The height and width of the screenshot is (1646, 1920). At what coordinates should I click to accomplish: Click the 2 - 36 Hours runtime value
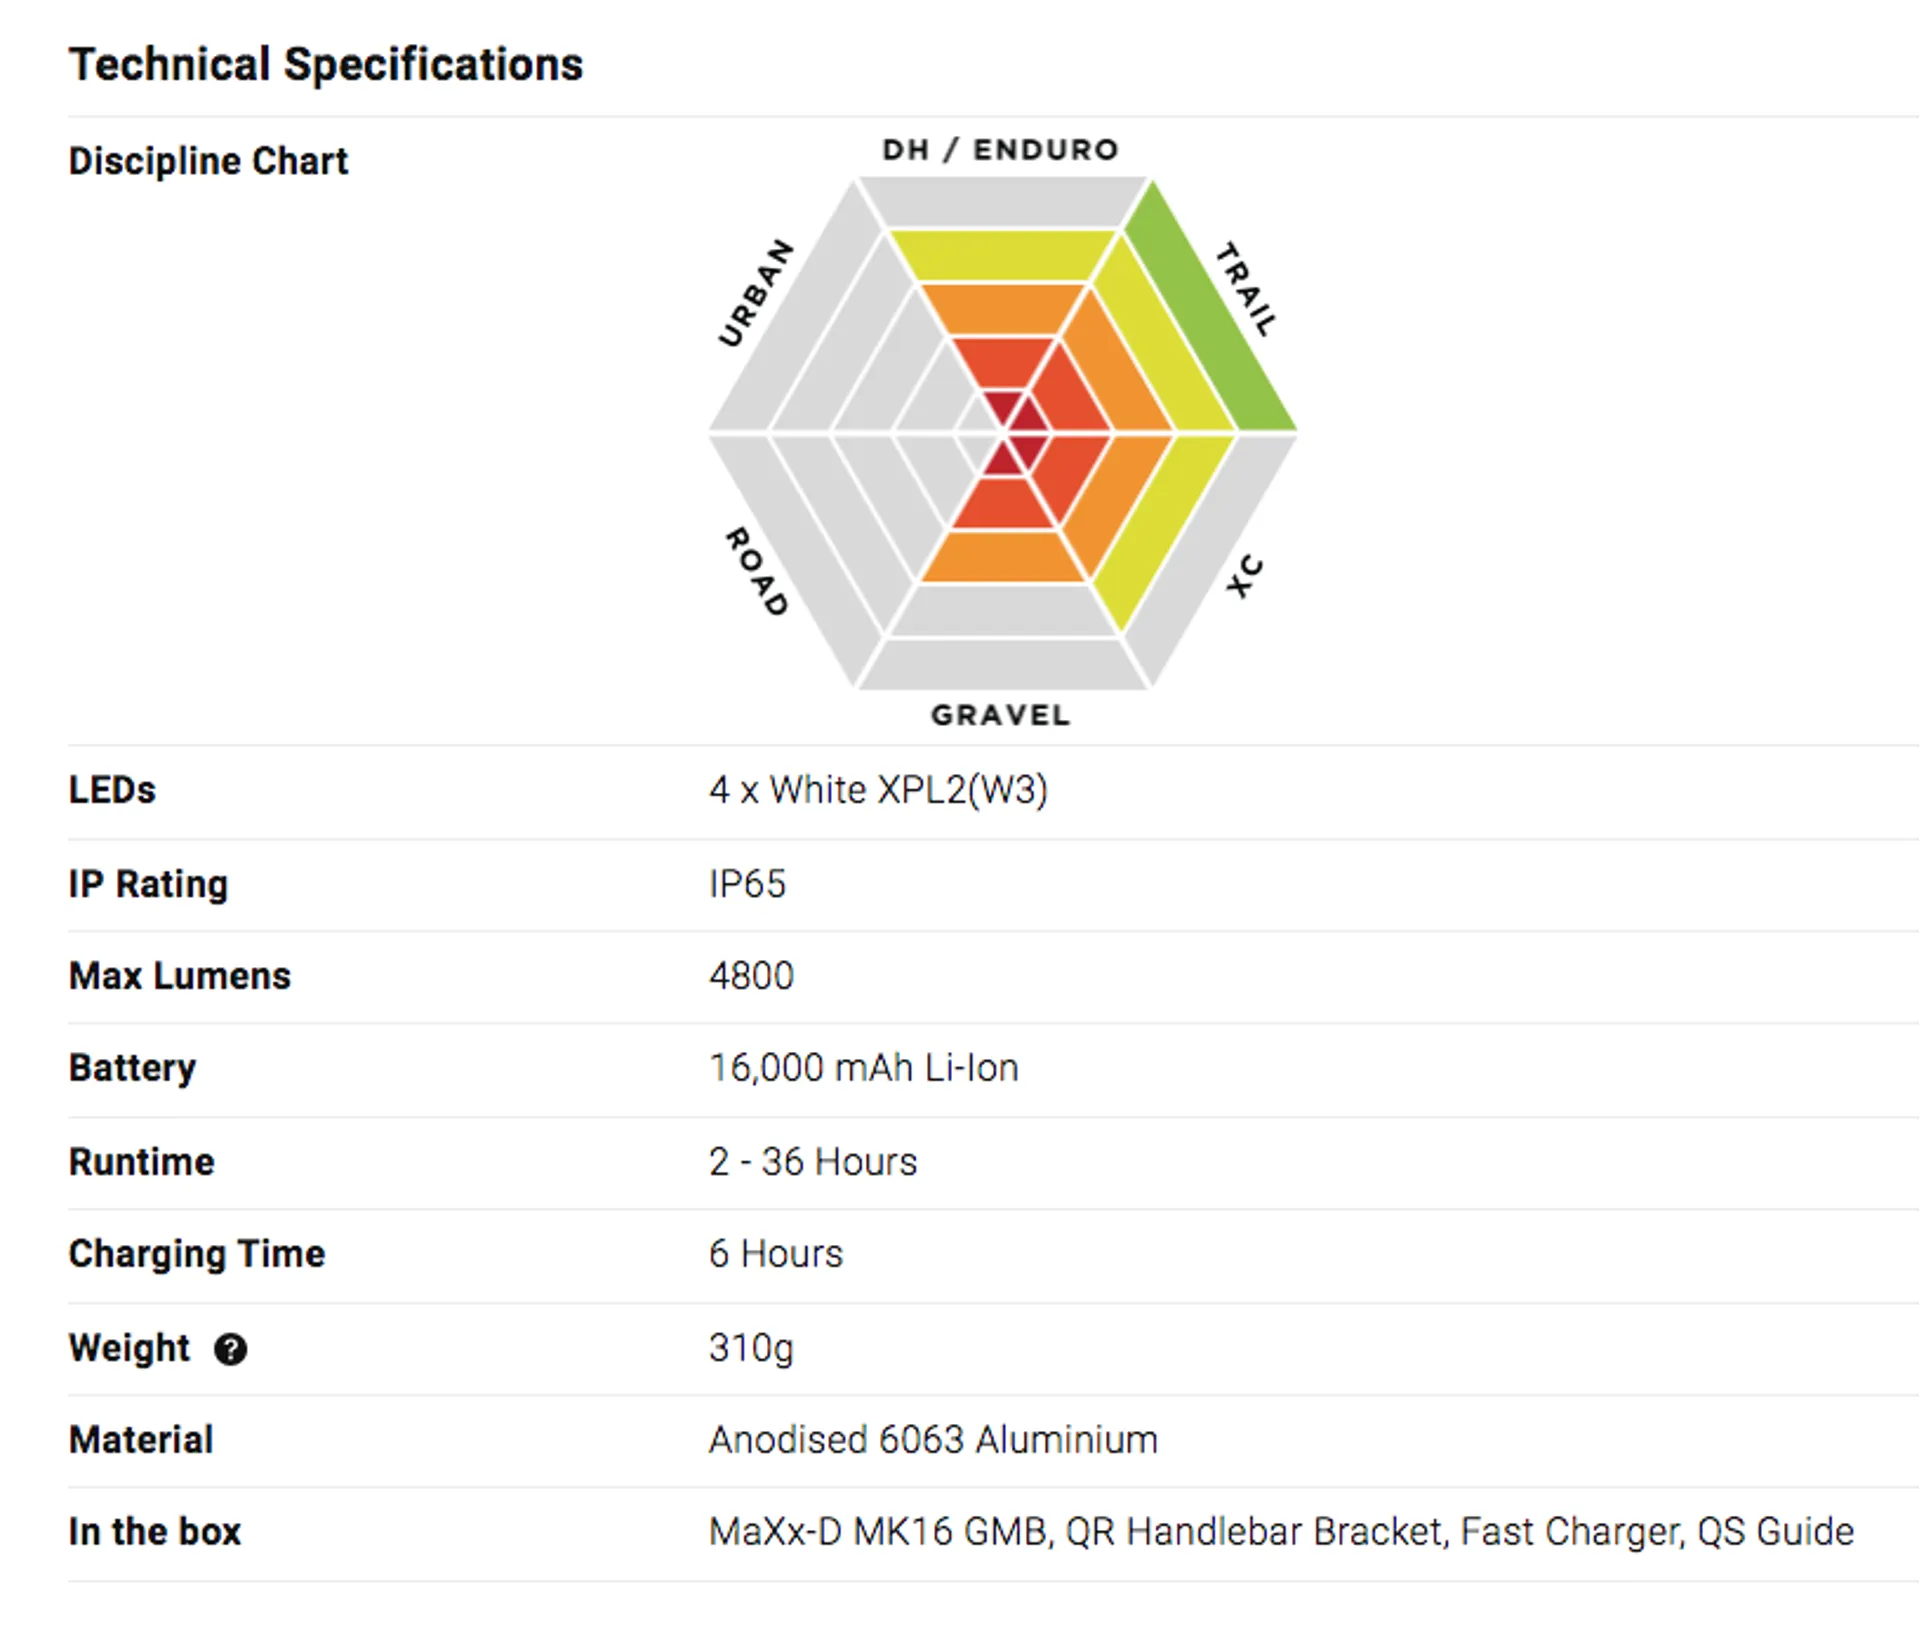point(813,1162)
